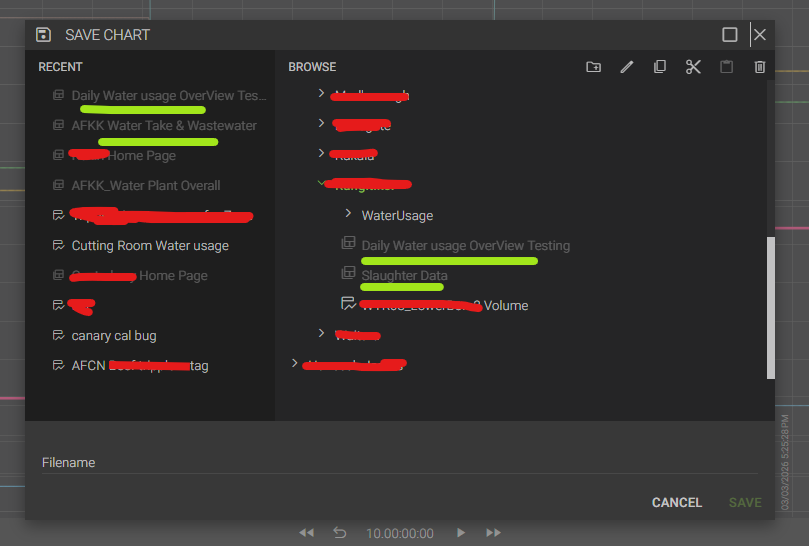
Task: Expand the bottom-most top-level folder
Action: tap(295, 363)
